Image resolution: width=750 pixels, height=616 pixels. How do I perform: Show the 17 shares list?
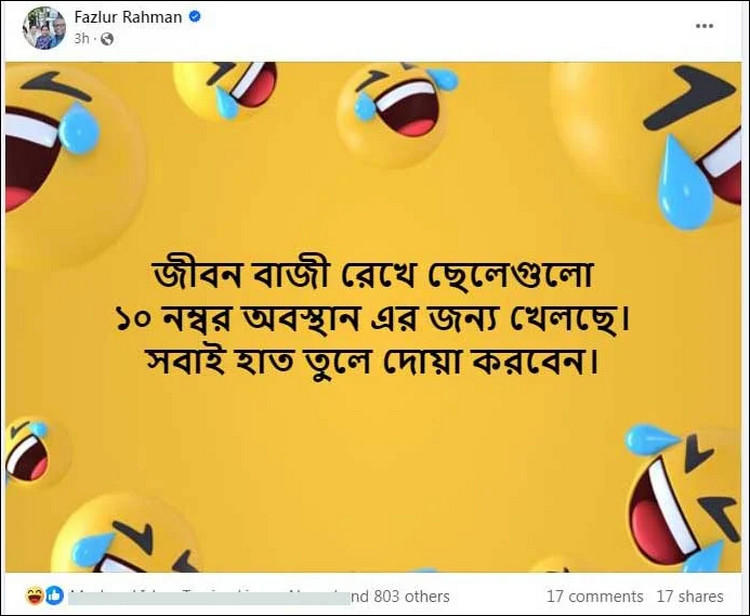[690, 596]
